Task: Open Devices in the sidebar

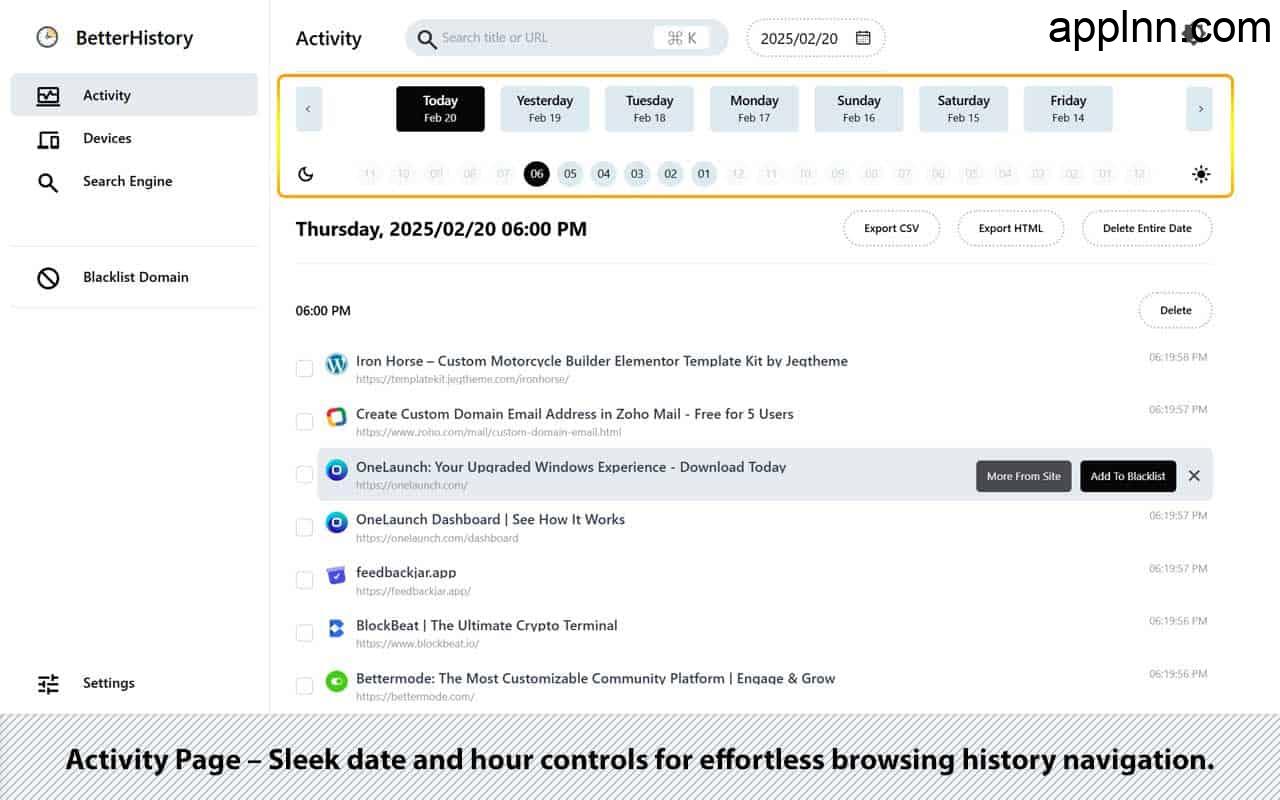Action: tap(107, 139)
